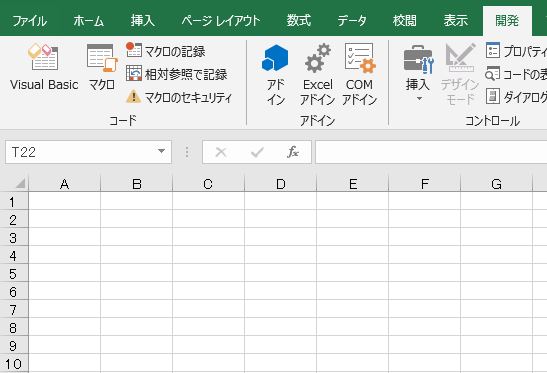Select column E header
The width and height of the screenshot is (547, 373).
click(x=353, y=184)
